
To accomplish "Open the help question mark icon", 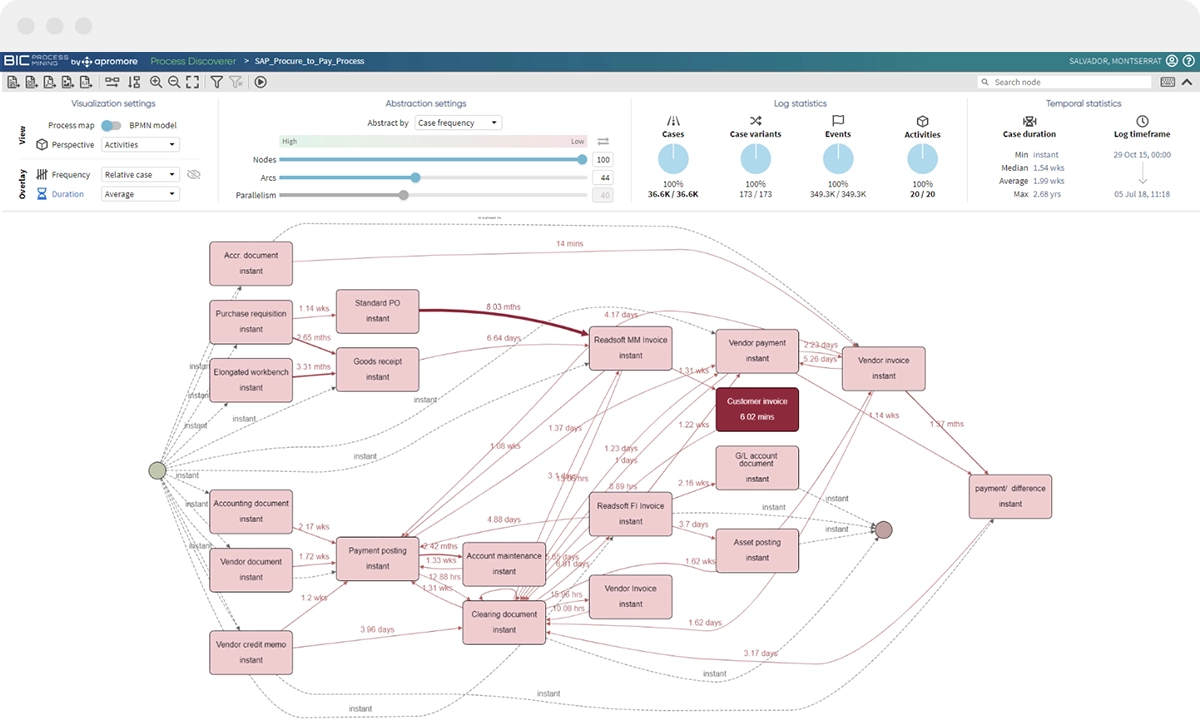I will tap(1188, 61).
